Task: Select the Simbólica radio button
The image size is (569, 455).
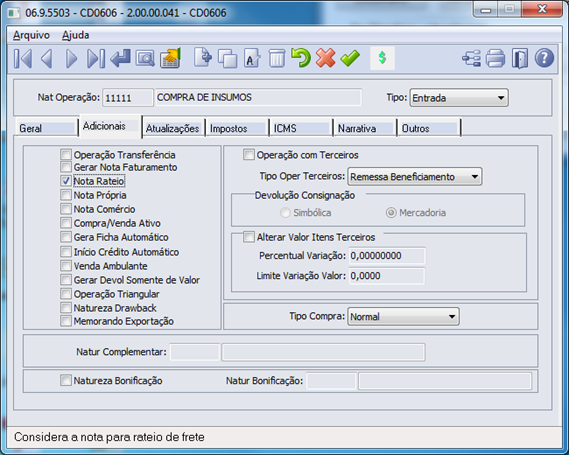Action: [285, 212]
